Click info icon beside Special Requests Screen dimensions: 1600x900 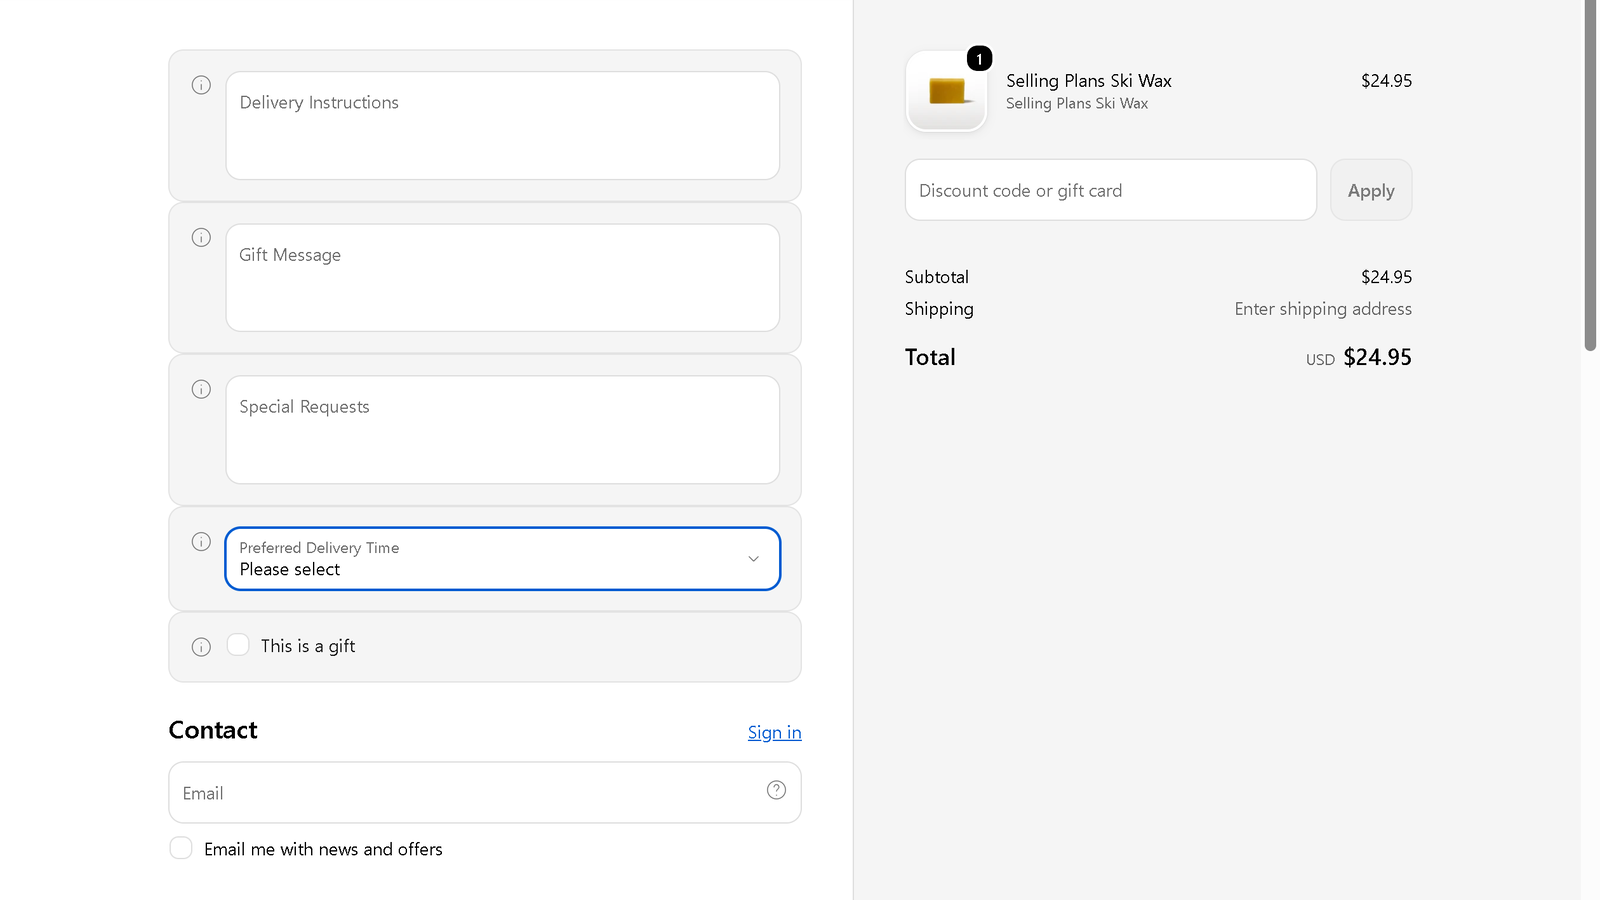201,389
